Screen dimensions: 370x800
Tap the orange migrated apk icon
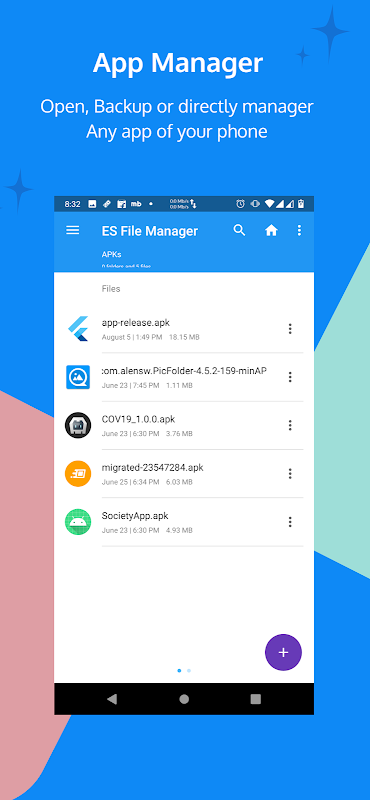coord(78,473)
